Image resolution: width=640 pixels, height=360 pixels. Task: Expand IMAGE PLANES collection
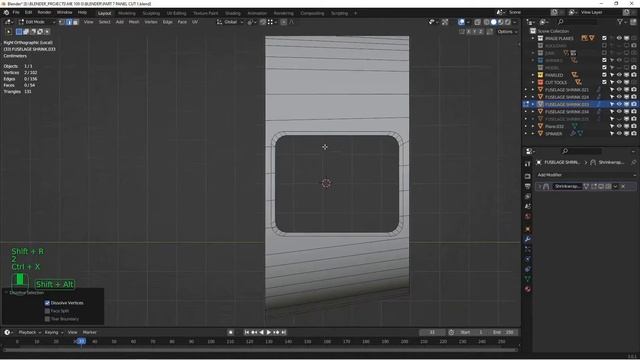pos(533,38)
